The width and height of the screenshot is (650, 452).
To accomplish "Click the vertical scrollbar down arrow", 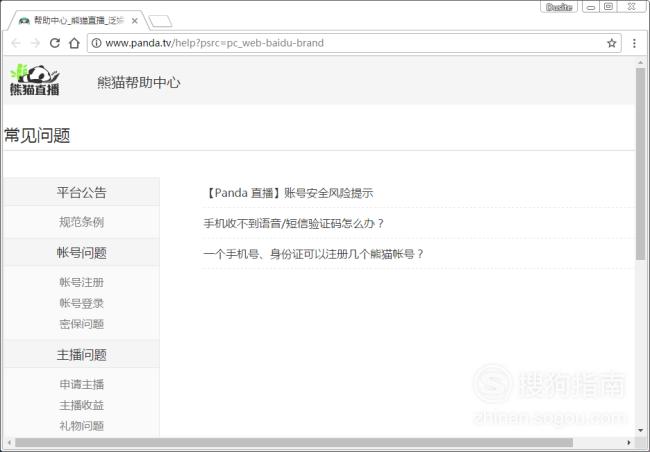I will point(640,431).
